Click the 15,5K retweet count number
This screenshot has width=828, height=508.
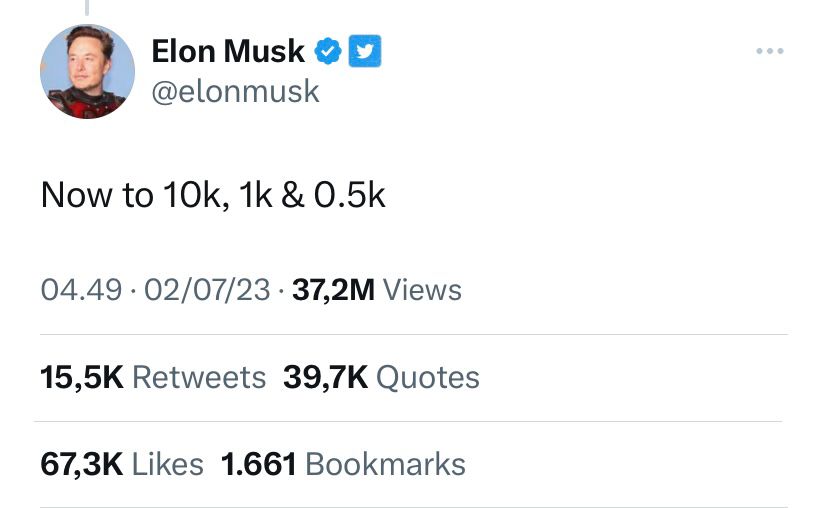(x=81, y=377)
